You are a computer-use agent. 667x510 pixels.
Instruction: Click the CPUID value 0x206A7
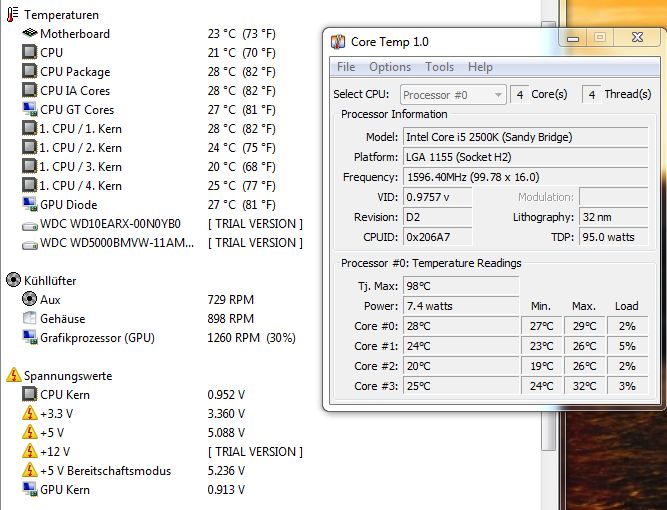[437, 237]
